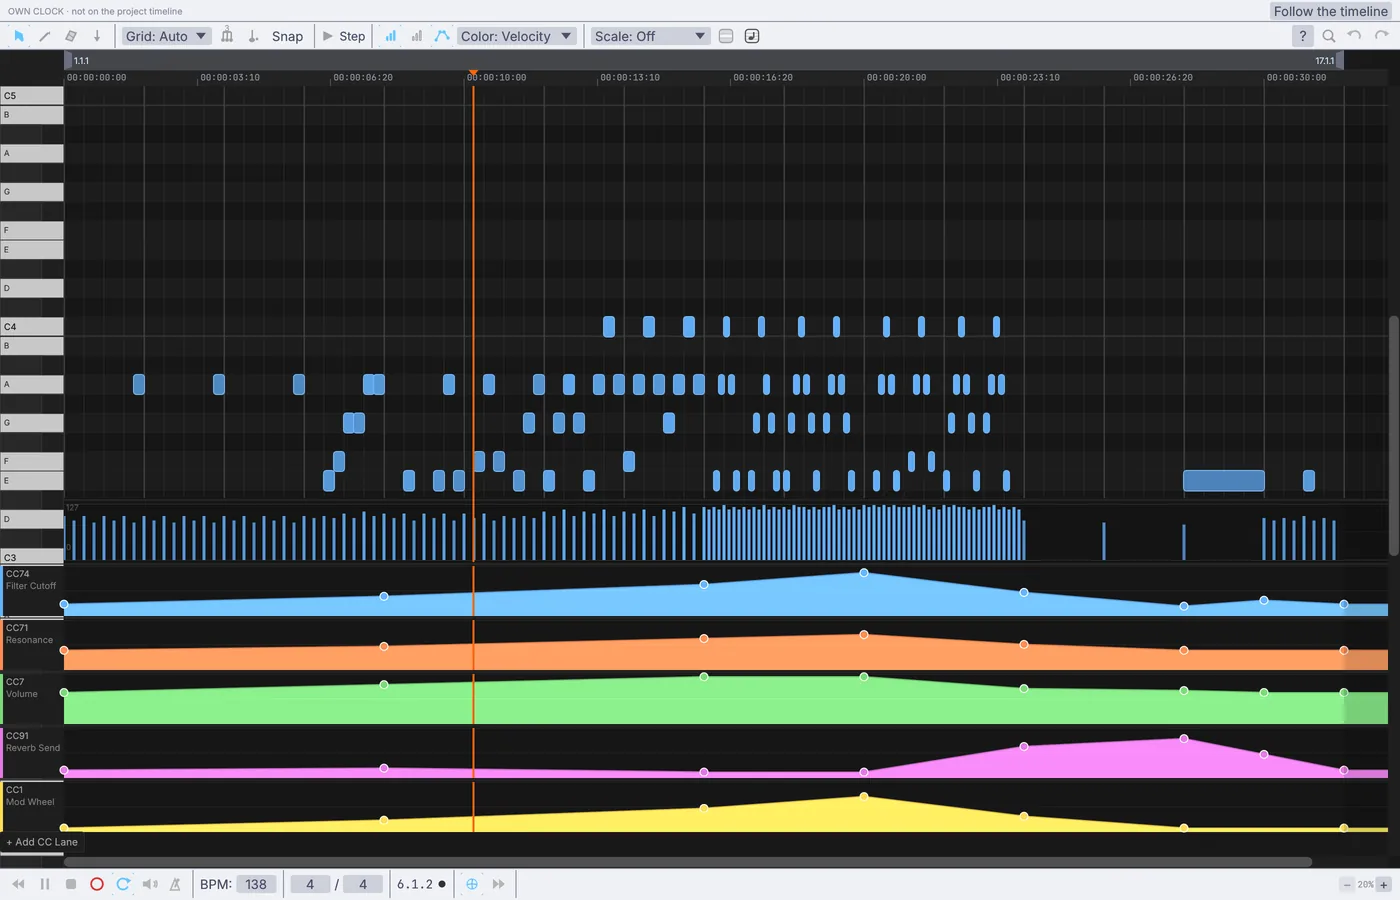Open the Color: Velocity dropdown
The image size is (1400, 900).
coord(517,36)
